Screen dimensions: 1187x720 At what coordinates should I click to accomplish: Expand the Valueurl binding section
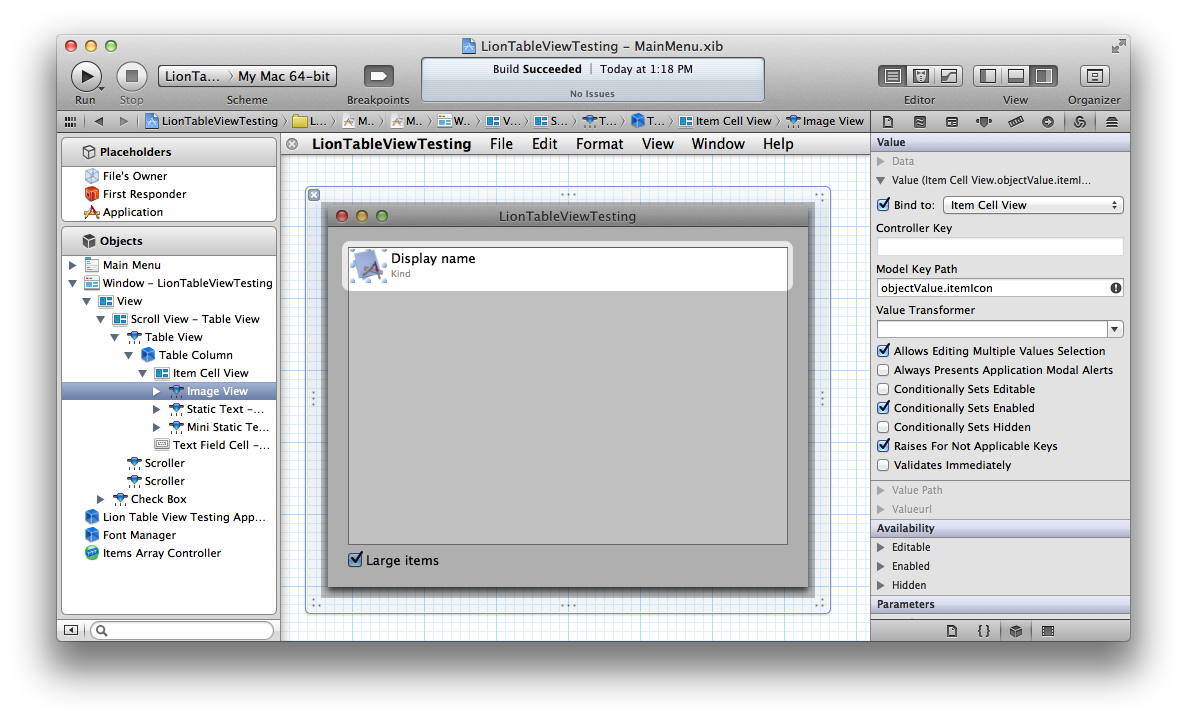click(x=881, y=509)
